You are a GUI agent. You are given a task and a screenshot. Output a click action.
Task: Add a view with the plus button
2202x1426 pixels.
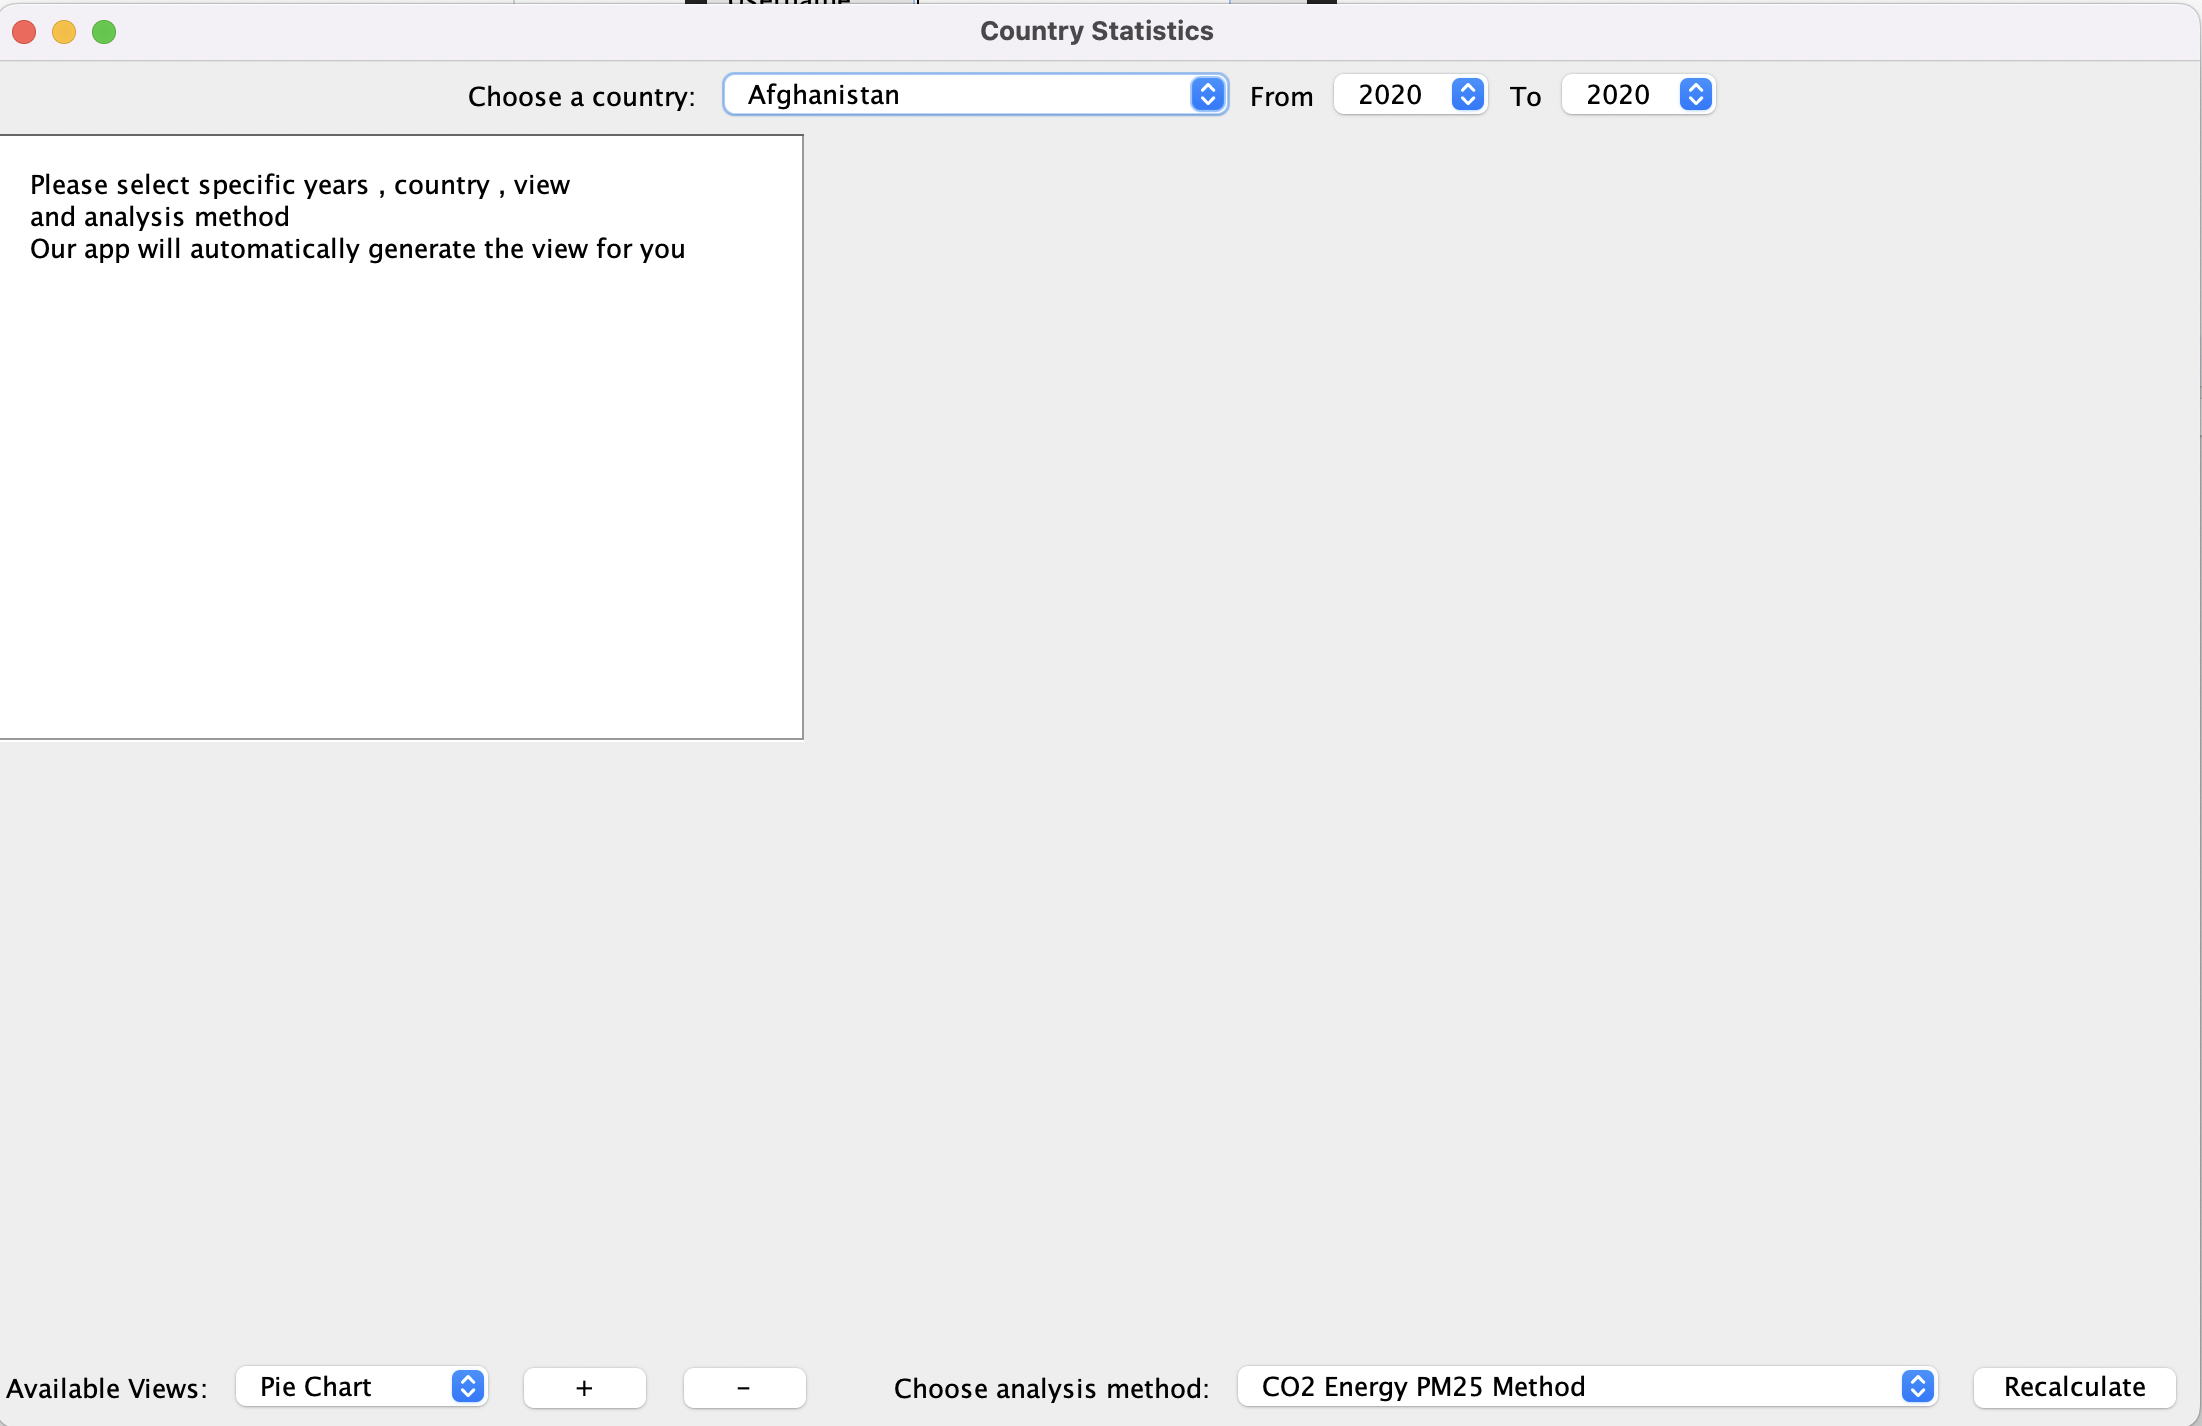coord(584,1387)
